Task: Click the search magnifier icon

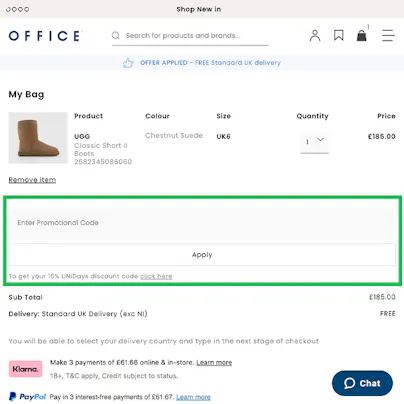Action: coord(116,35)
